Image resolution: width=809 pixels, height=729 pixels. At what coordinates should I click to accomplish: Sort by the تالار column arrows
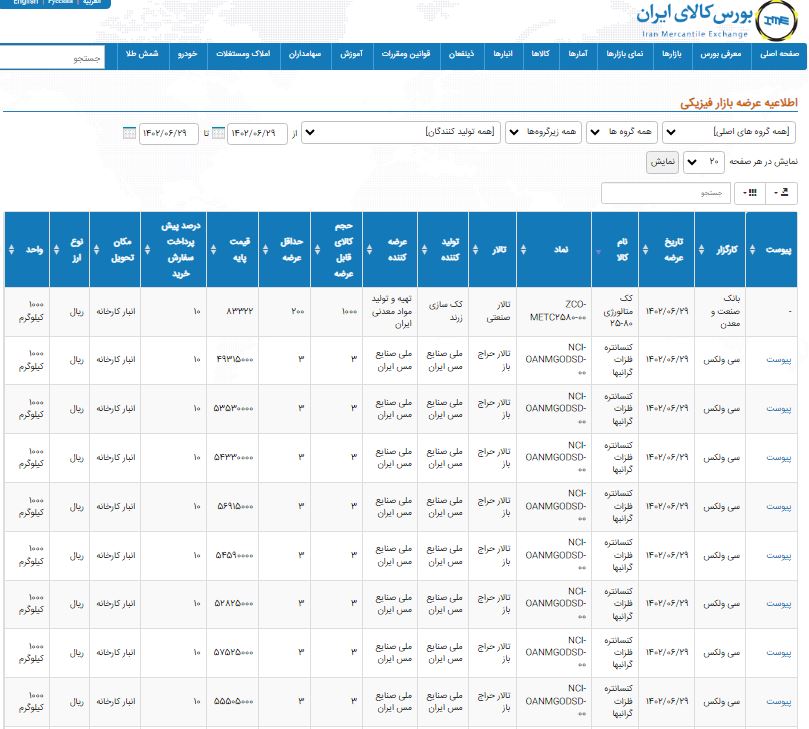(x=475, y=250)
